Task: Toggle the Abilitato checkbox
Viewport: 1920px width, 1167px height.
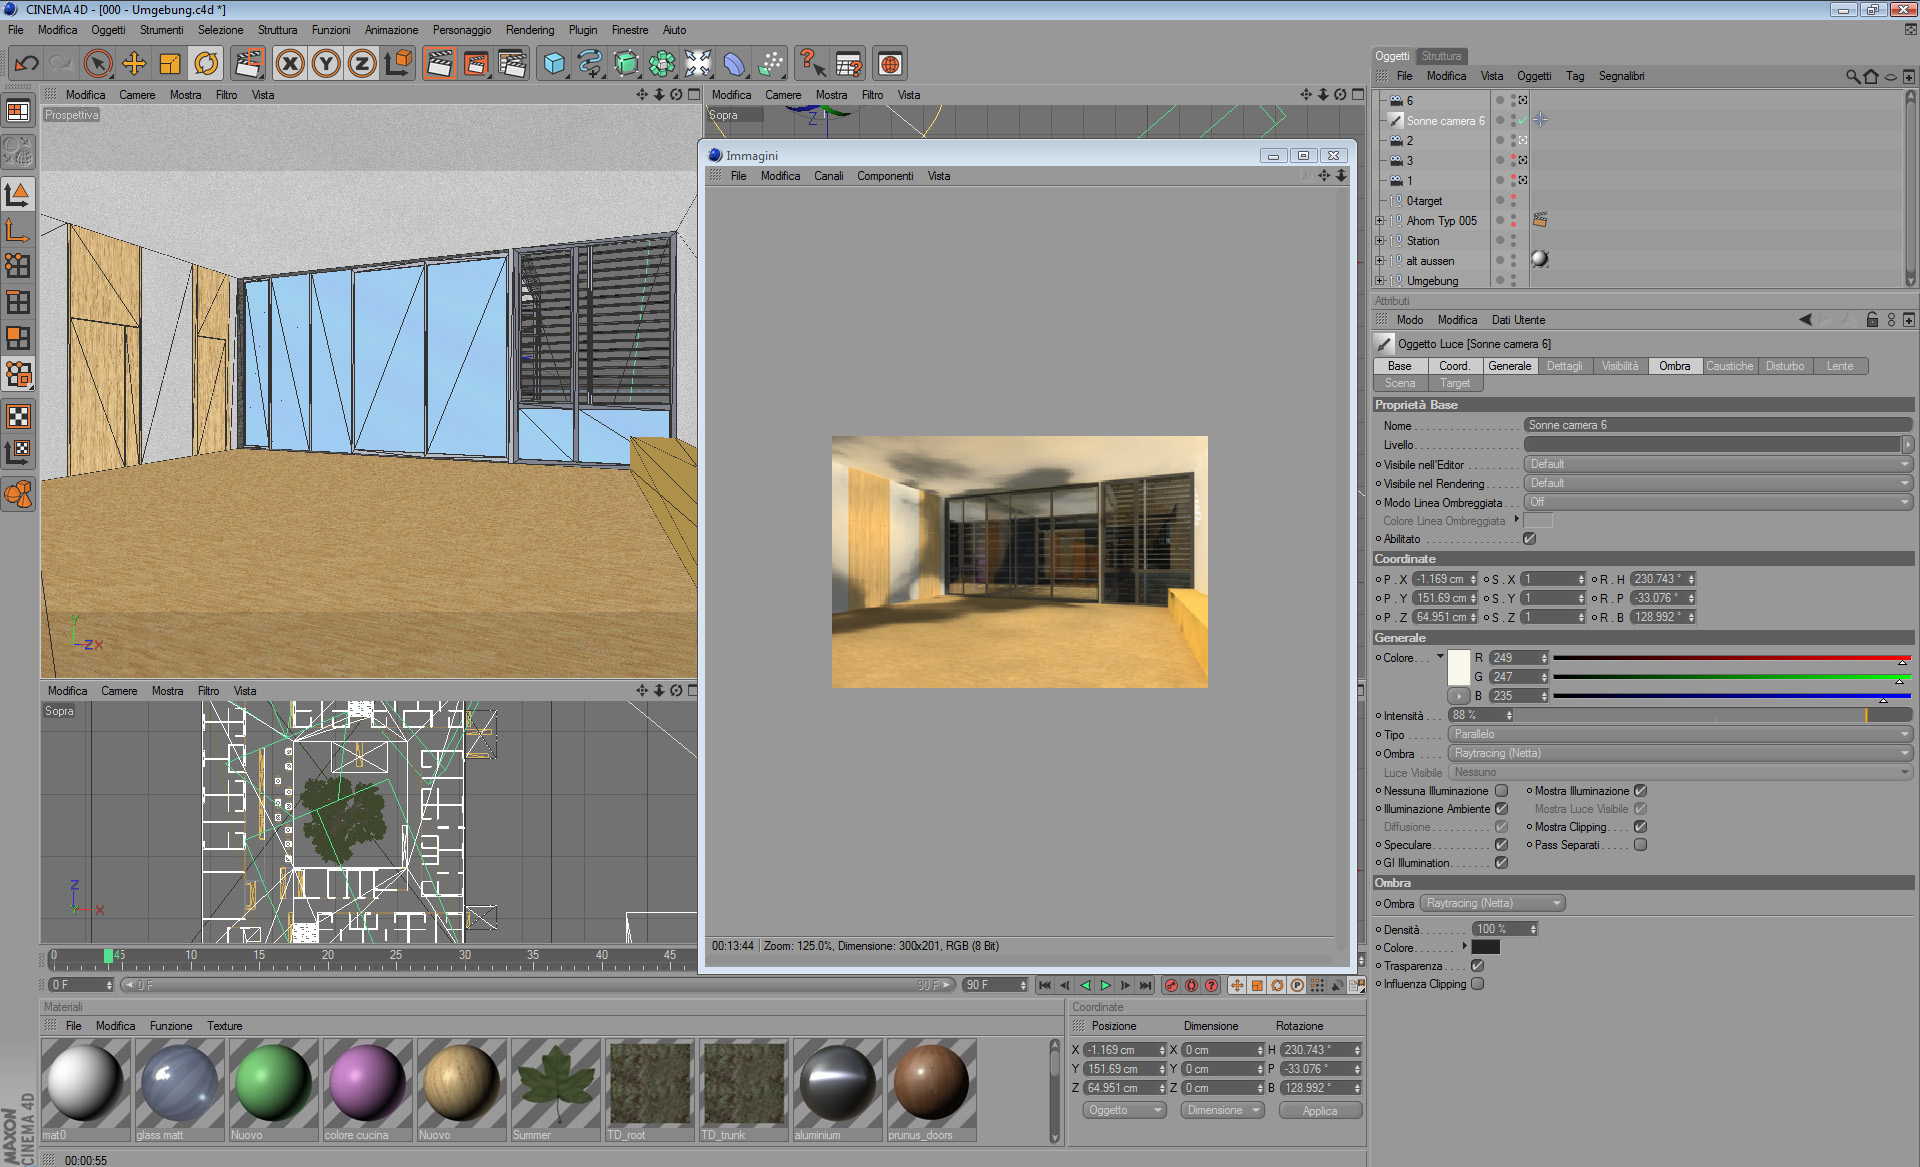Action: pos(1529,539)
